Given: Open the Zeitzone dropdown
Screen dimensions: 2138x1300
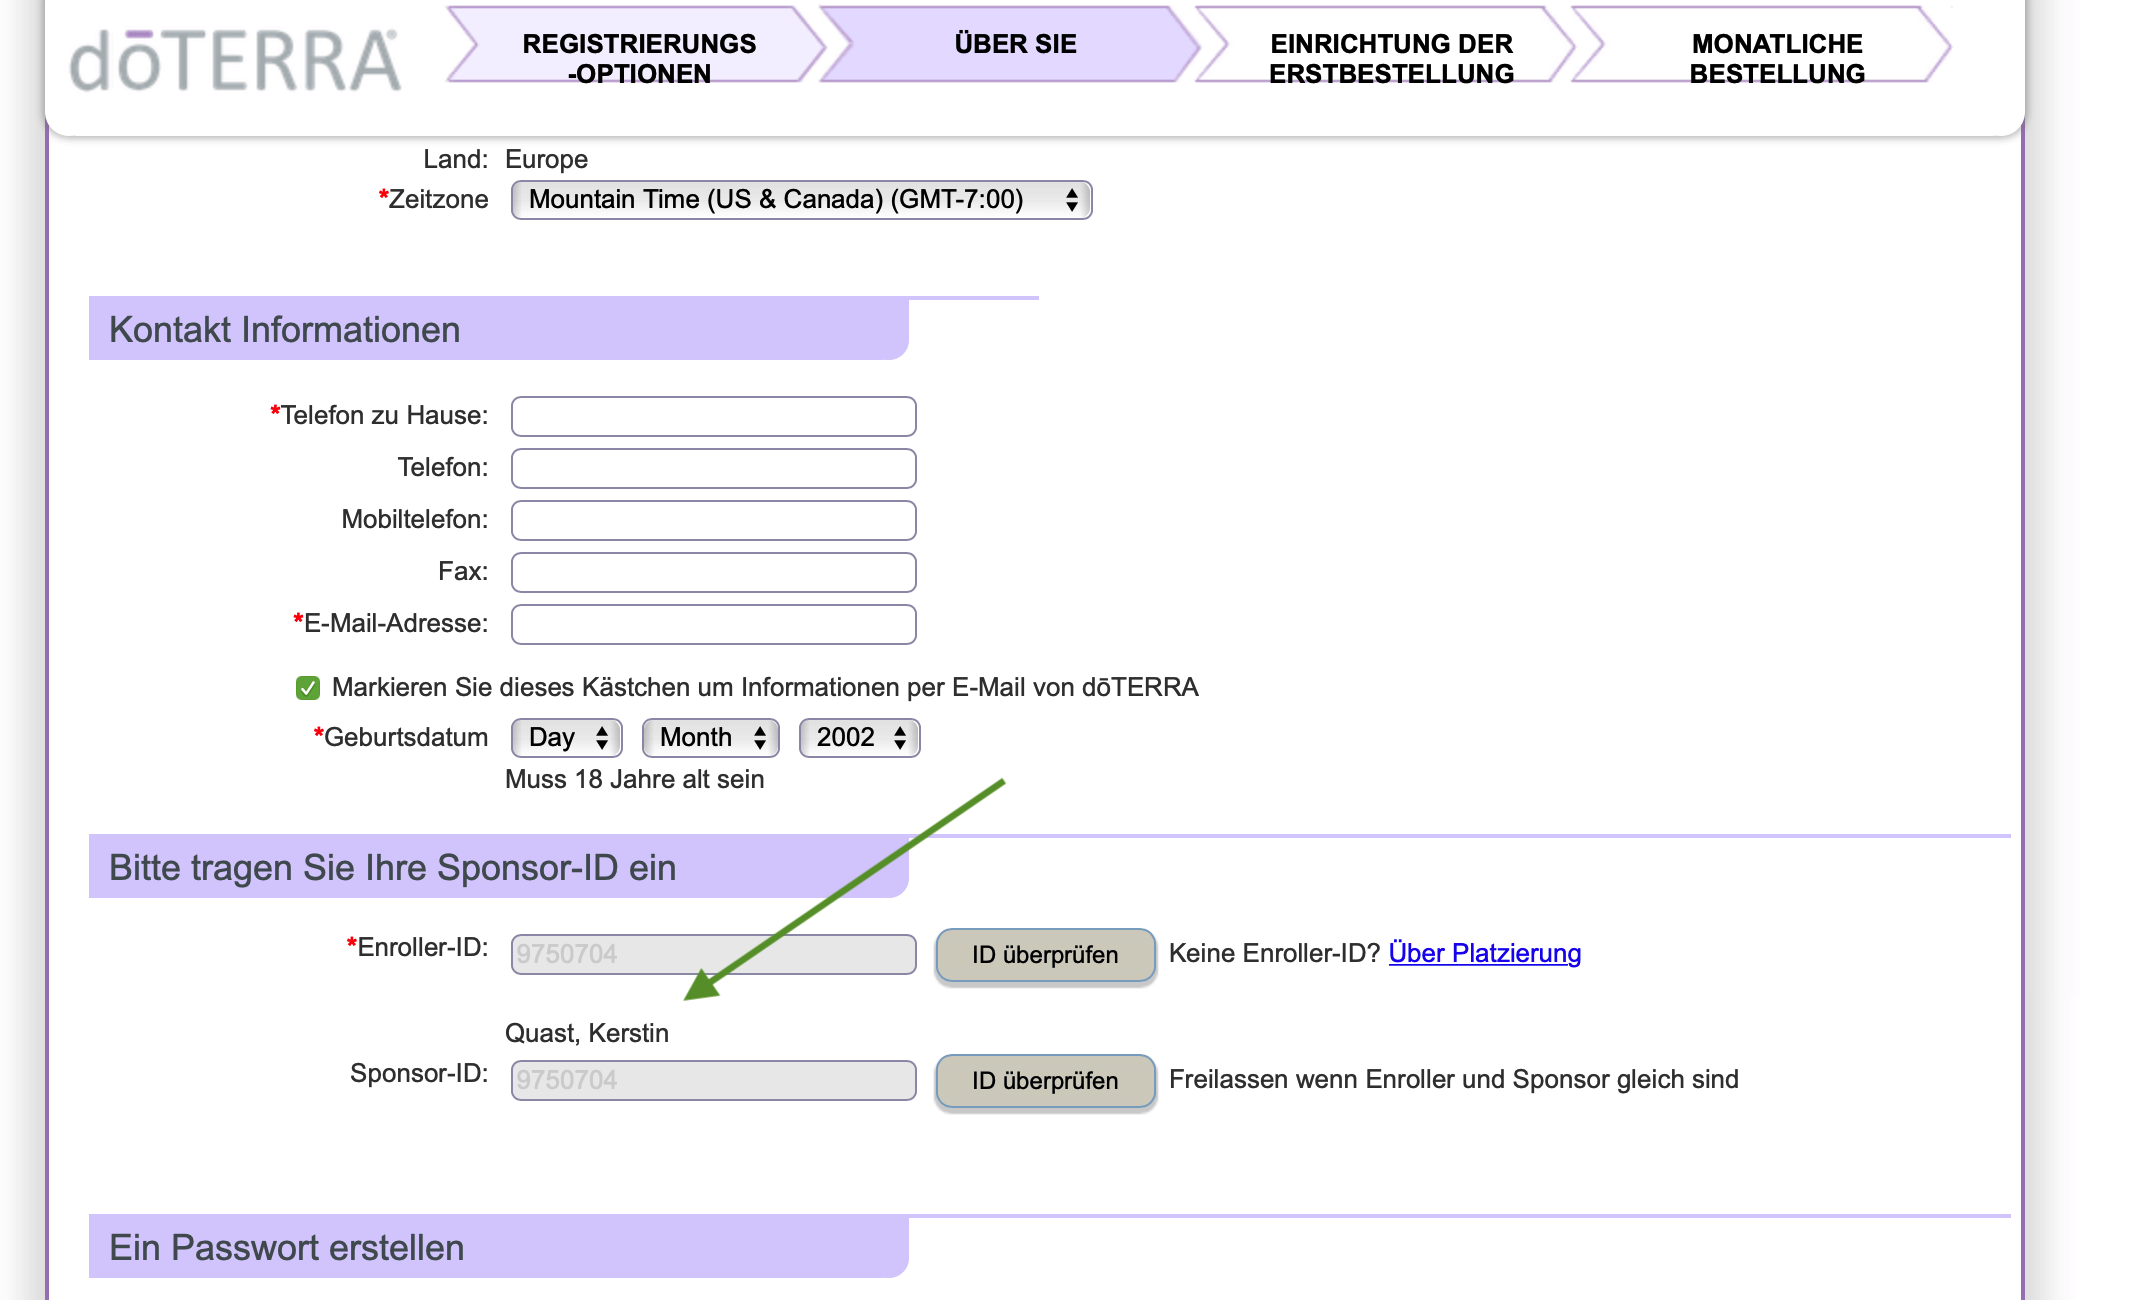Looking at the screenshot, I should pos(801,200).
